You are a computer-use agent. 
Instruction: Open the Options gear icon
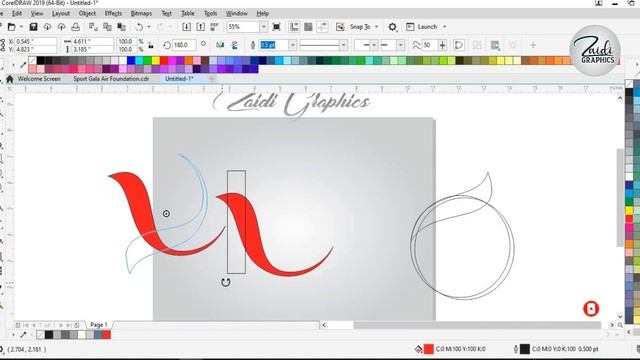pos(392,27)
